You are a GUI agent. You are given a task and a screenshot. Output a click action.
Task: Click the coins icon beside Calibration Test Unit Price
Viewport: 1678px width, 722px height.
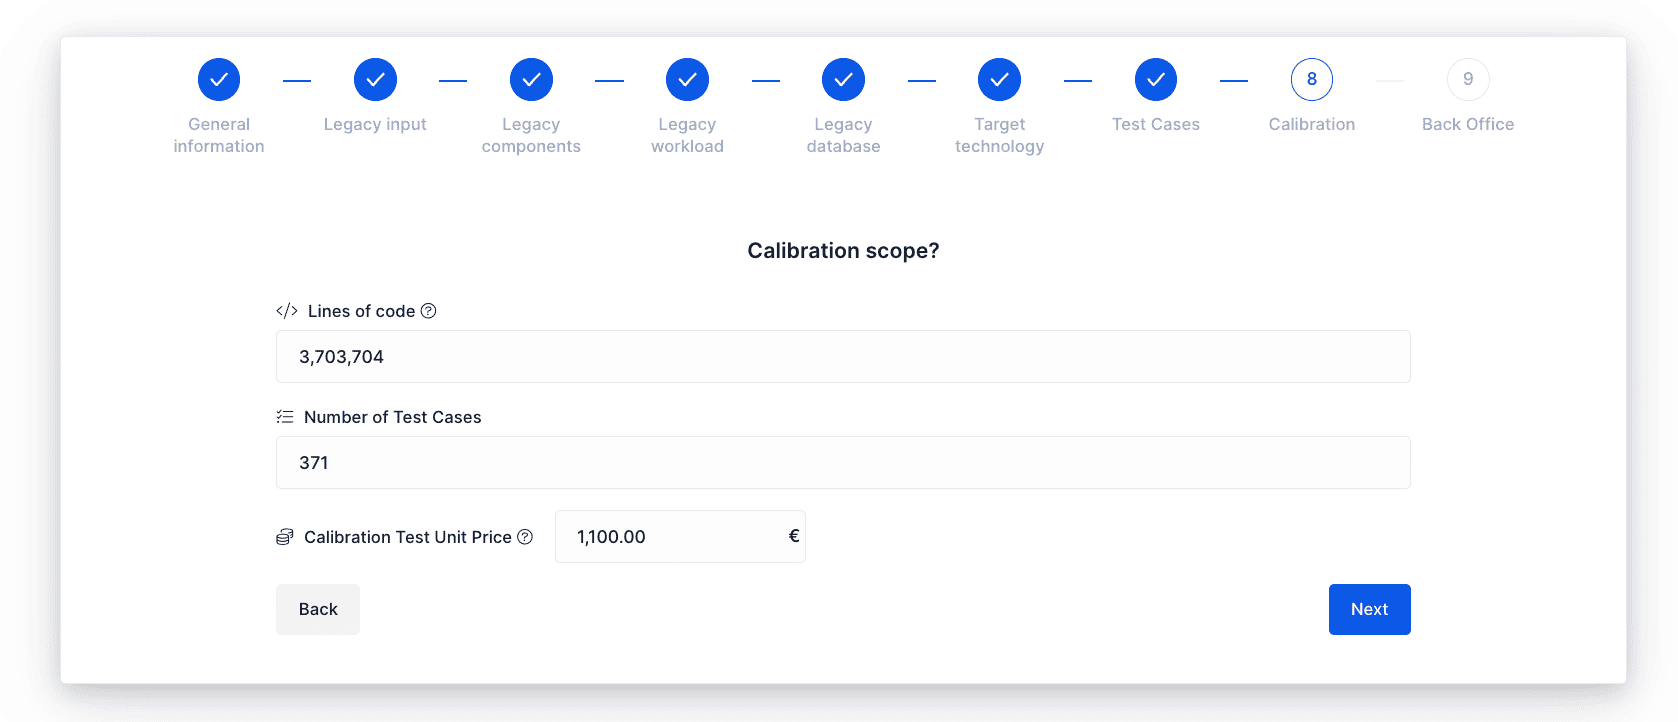point(285,537)
